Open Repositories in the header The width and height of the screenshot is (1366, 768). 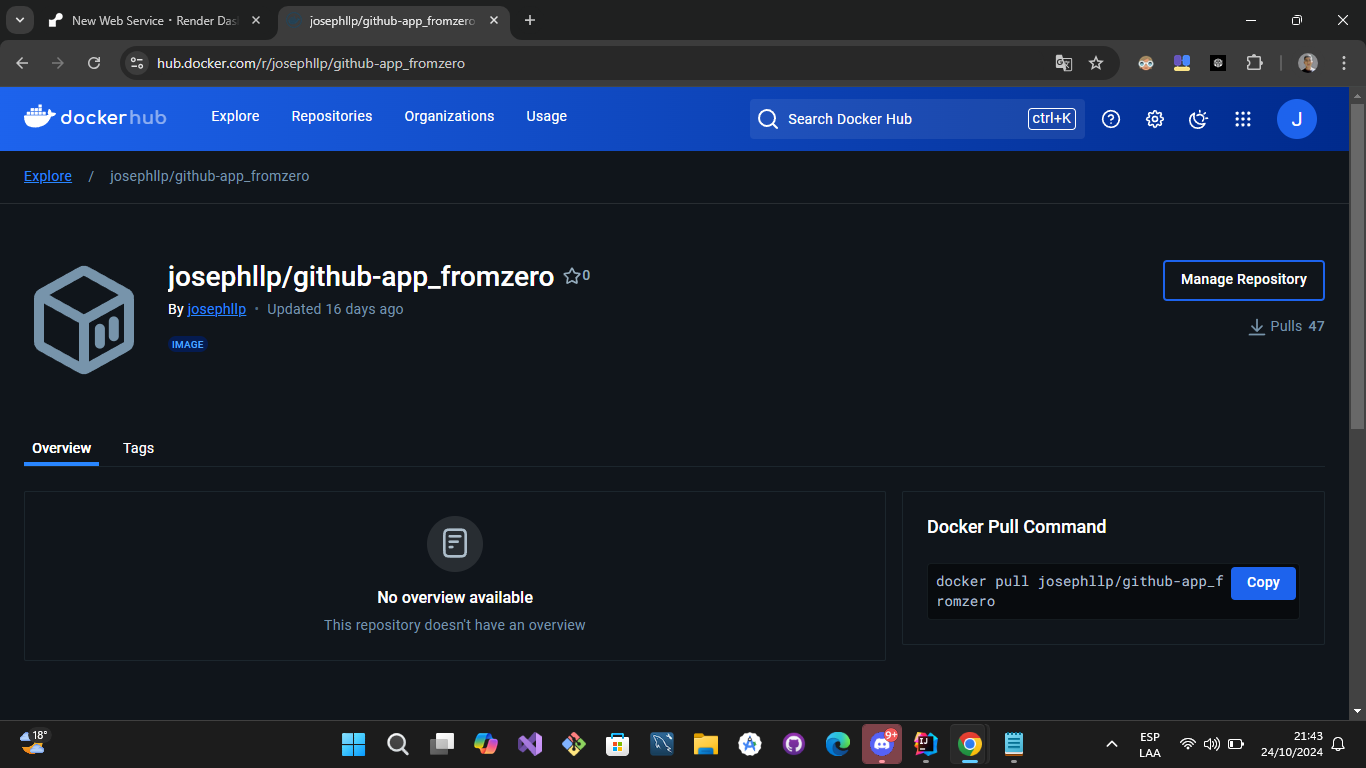click(332, 116)
